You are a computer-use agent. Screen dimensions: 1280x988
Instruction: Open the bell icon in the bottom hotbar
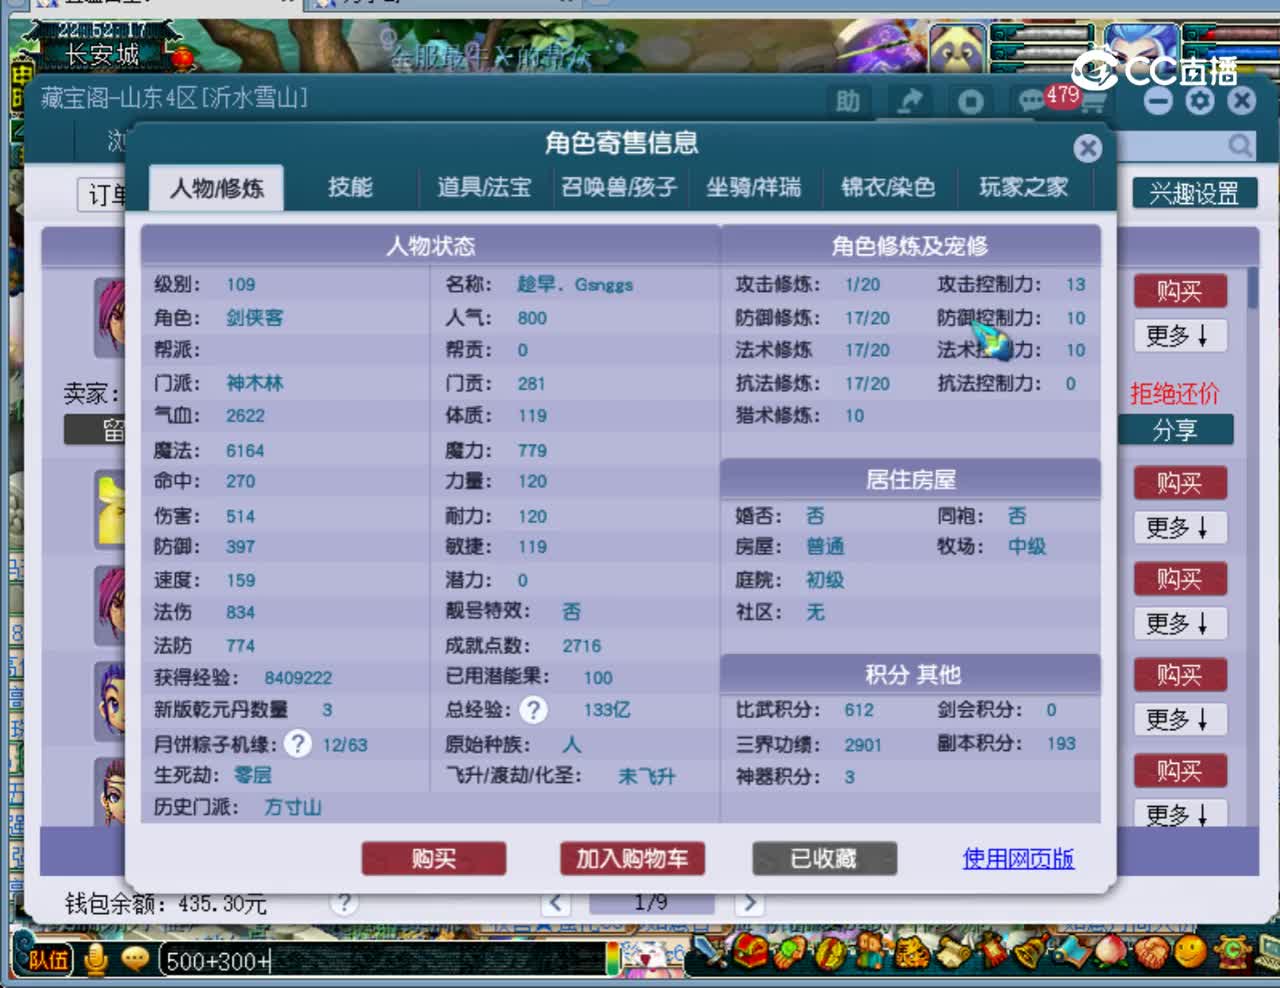[x=1026, y=953]
